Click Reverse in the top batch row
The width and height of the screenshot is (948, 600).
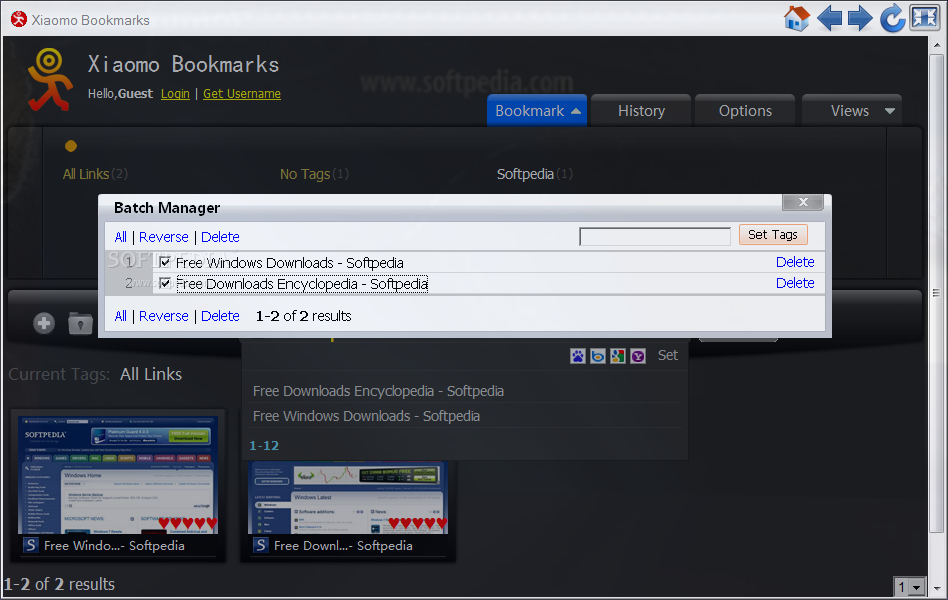click(x=164, y=237)
